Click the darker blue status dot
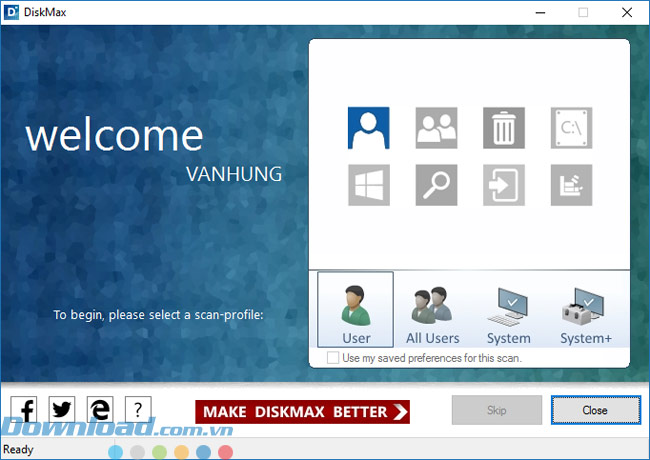Screen dimensions: 650x460 [203, 452]
